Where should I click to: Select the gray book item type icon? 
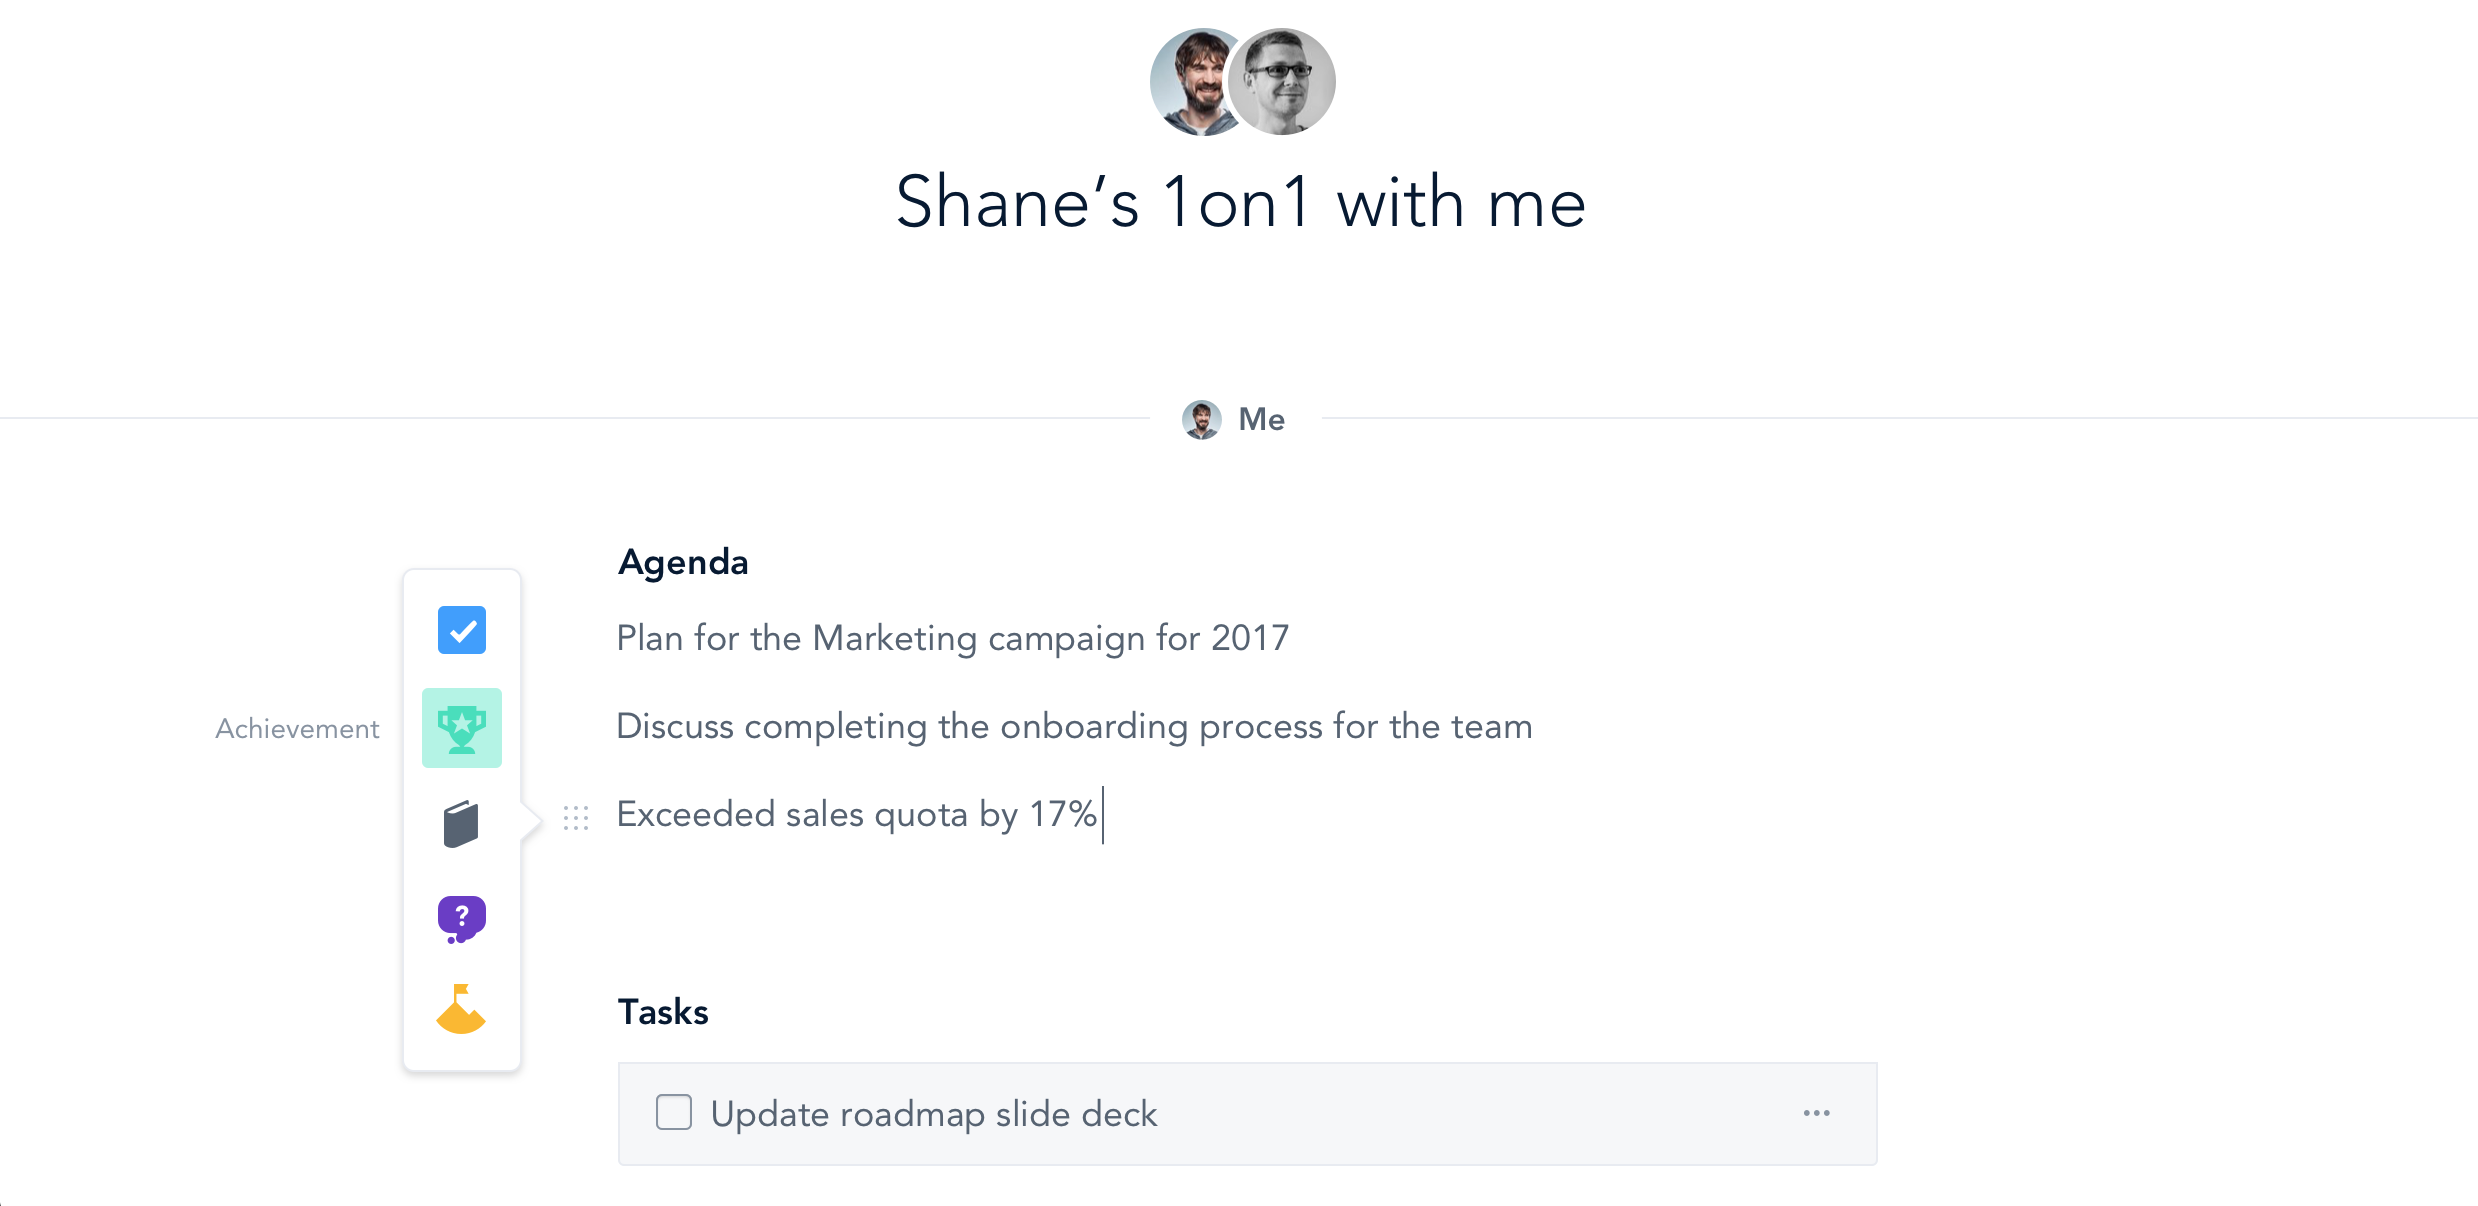(461, 824)
